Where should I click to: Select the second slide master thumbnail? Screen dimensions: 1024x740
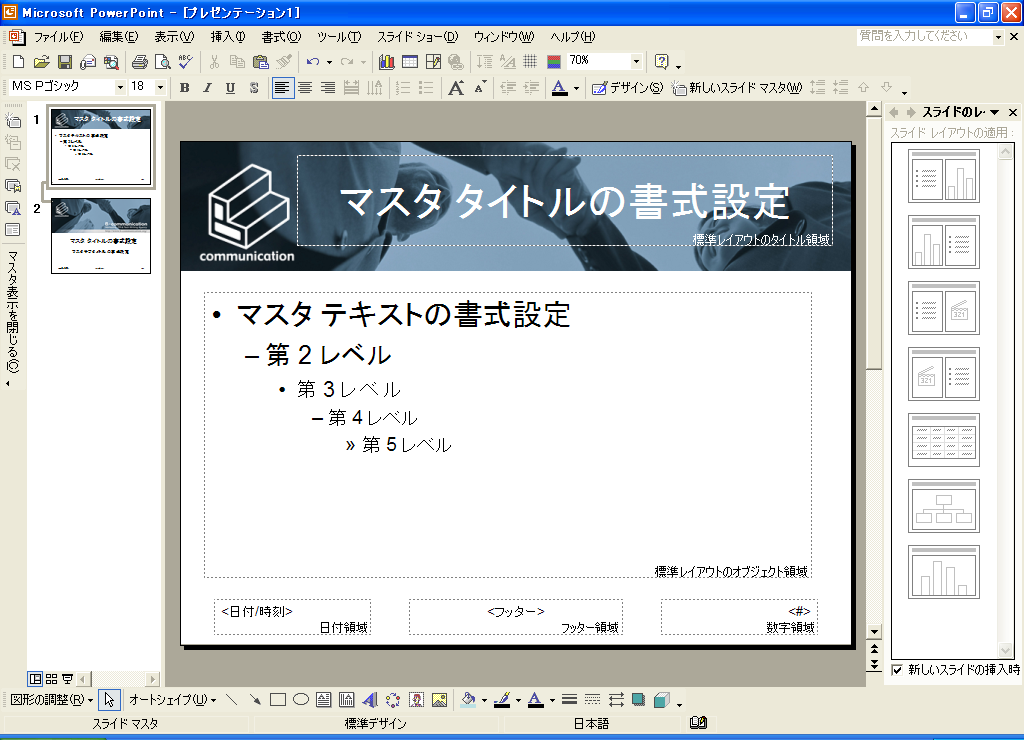tap(101, 236)
